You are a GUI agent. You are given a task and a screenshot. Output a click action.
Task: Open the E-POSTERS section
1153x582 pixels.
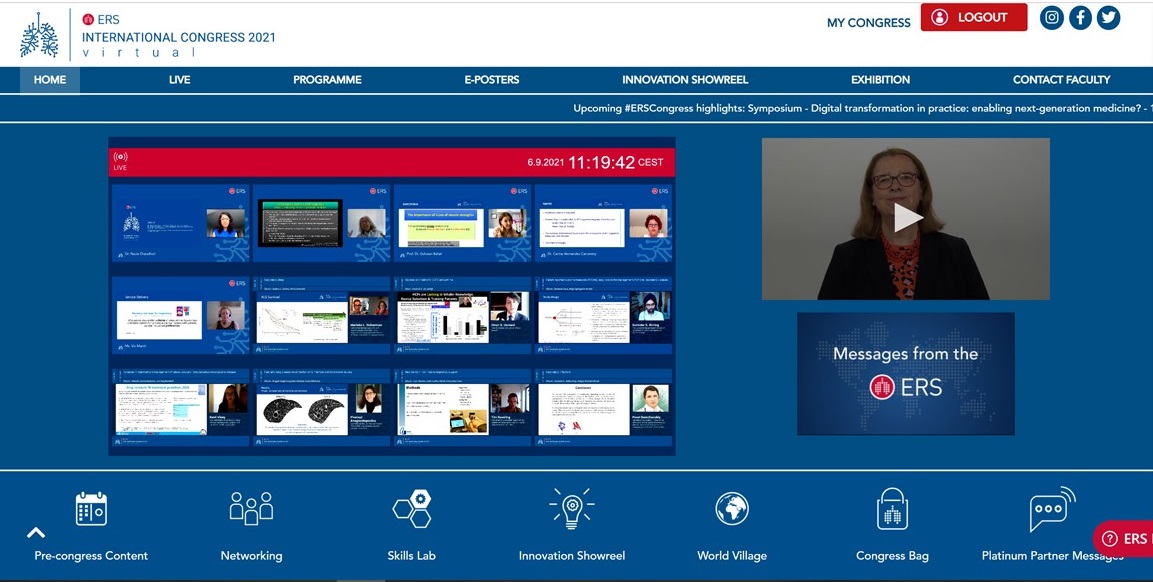click(x=492, y=79)
